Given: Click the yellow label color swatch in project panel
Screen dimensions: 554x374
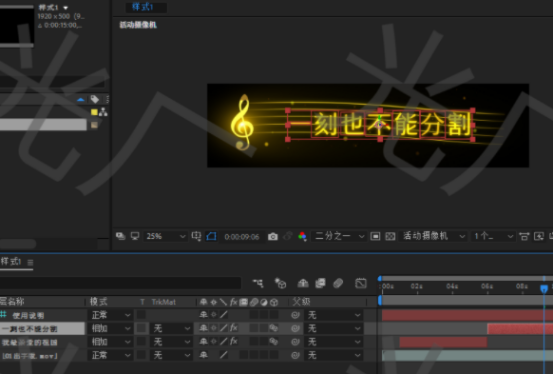Looking at the screenshot, I should pyautogui.click(x=94, y=112).
